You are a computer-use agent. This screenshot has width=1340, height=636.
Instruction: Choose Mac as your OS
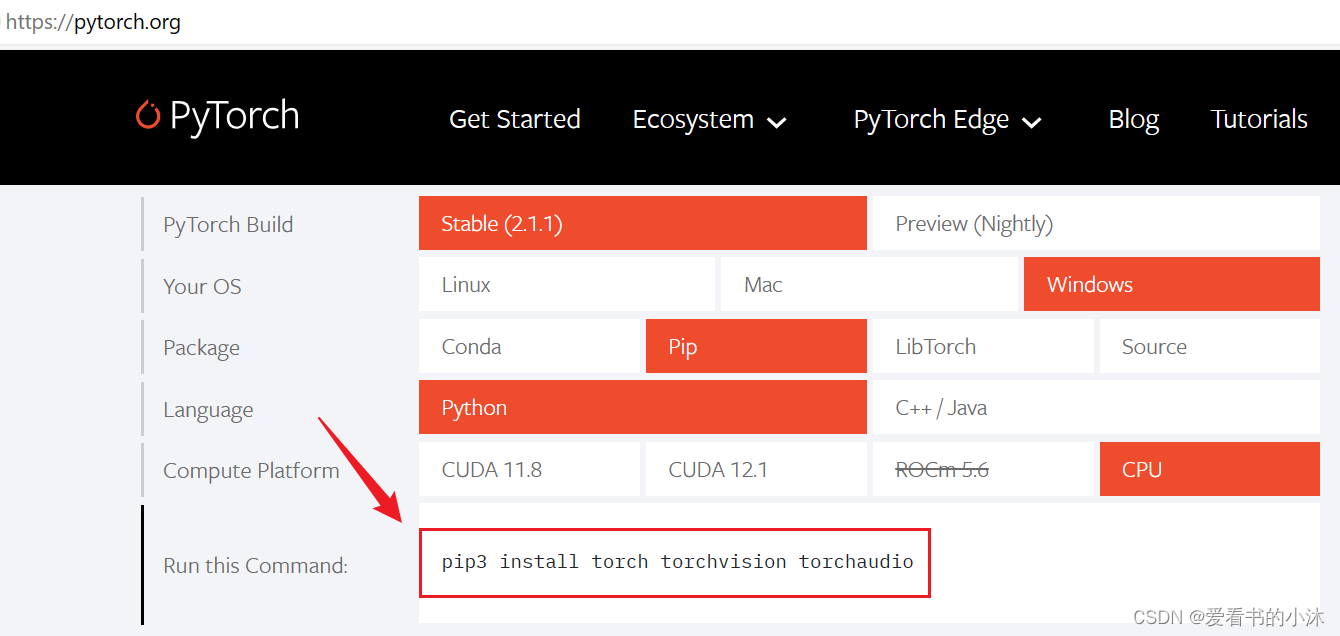pyautogui.click(x=869, y=284)
